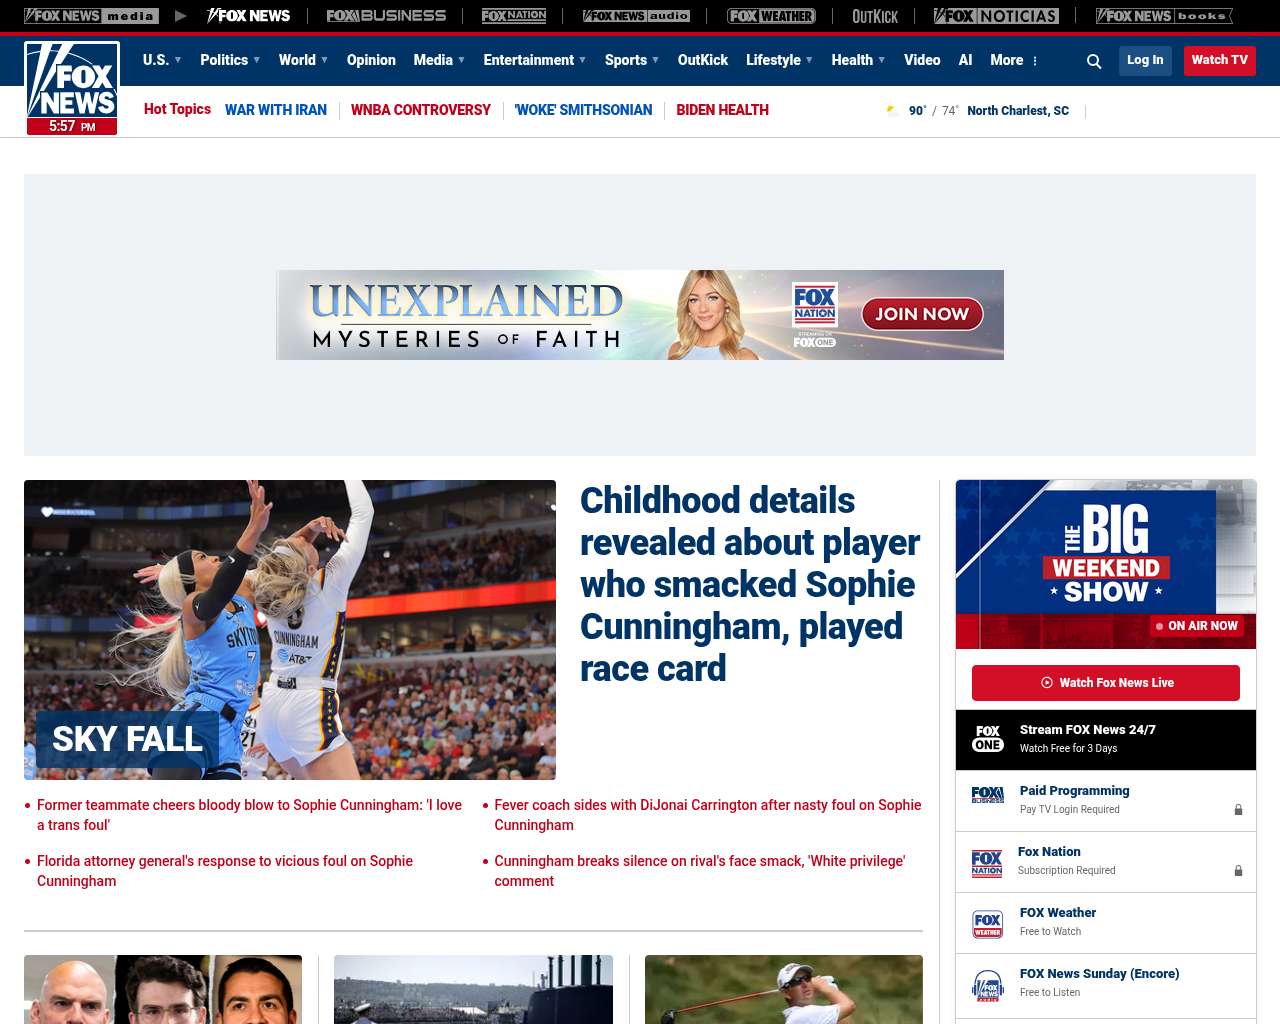Open the golfer story thumbnail
The width and height of the screenshot is (1280, 1024).
click(784, 989)
